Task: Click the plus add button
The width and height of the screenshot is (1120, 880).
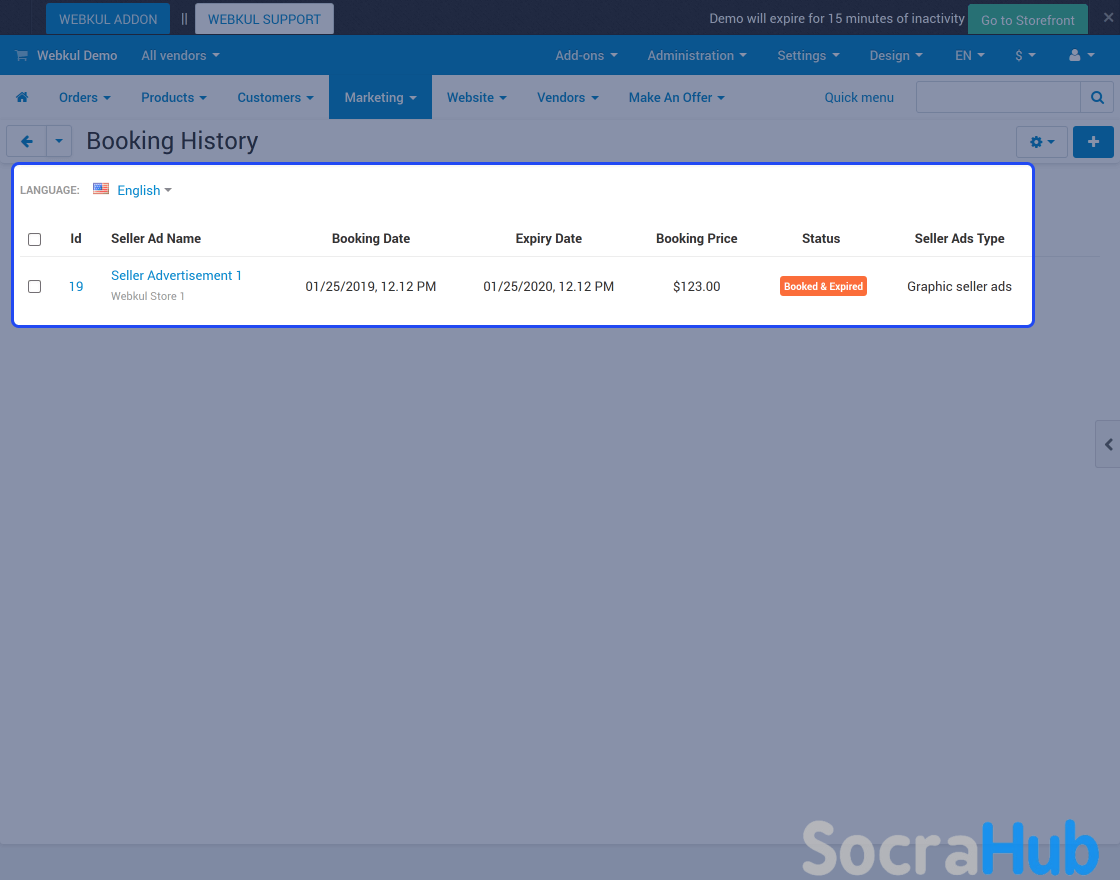Action: pos(1093,142)
